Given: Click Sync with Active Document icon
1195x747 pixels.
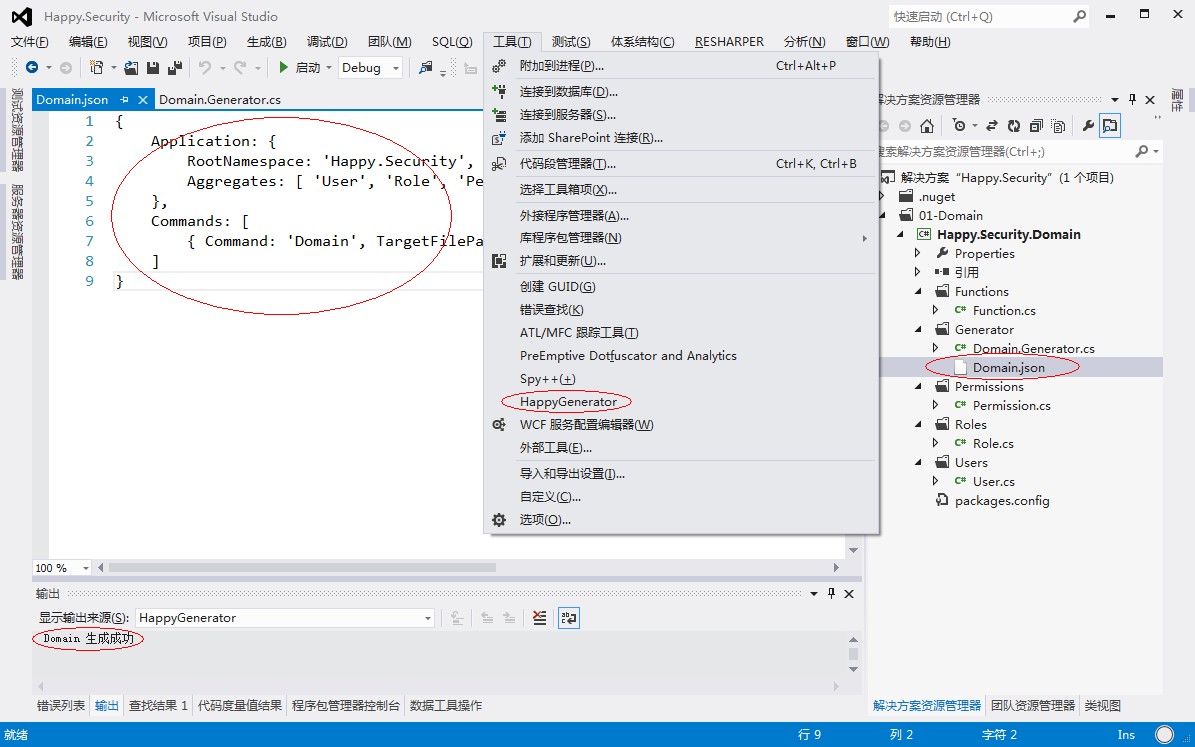Looking at the screenshot, I should (992, 126).
